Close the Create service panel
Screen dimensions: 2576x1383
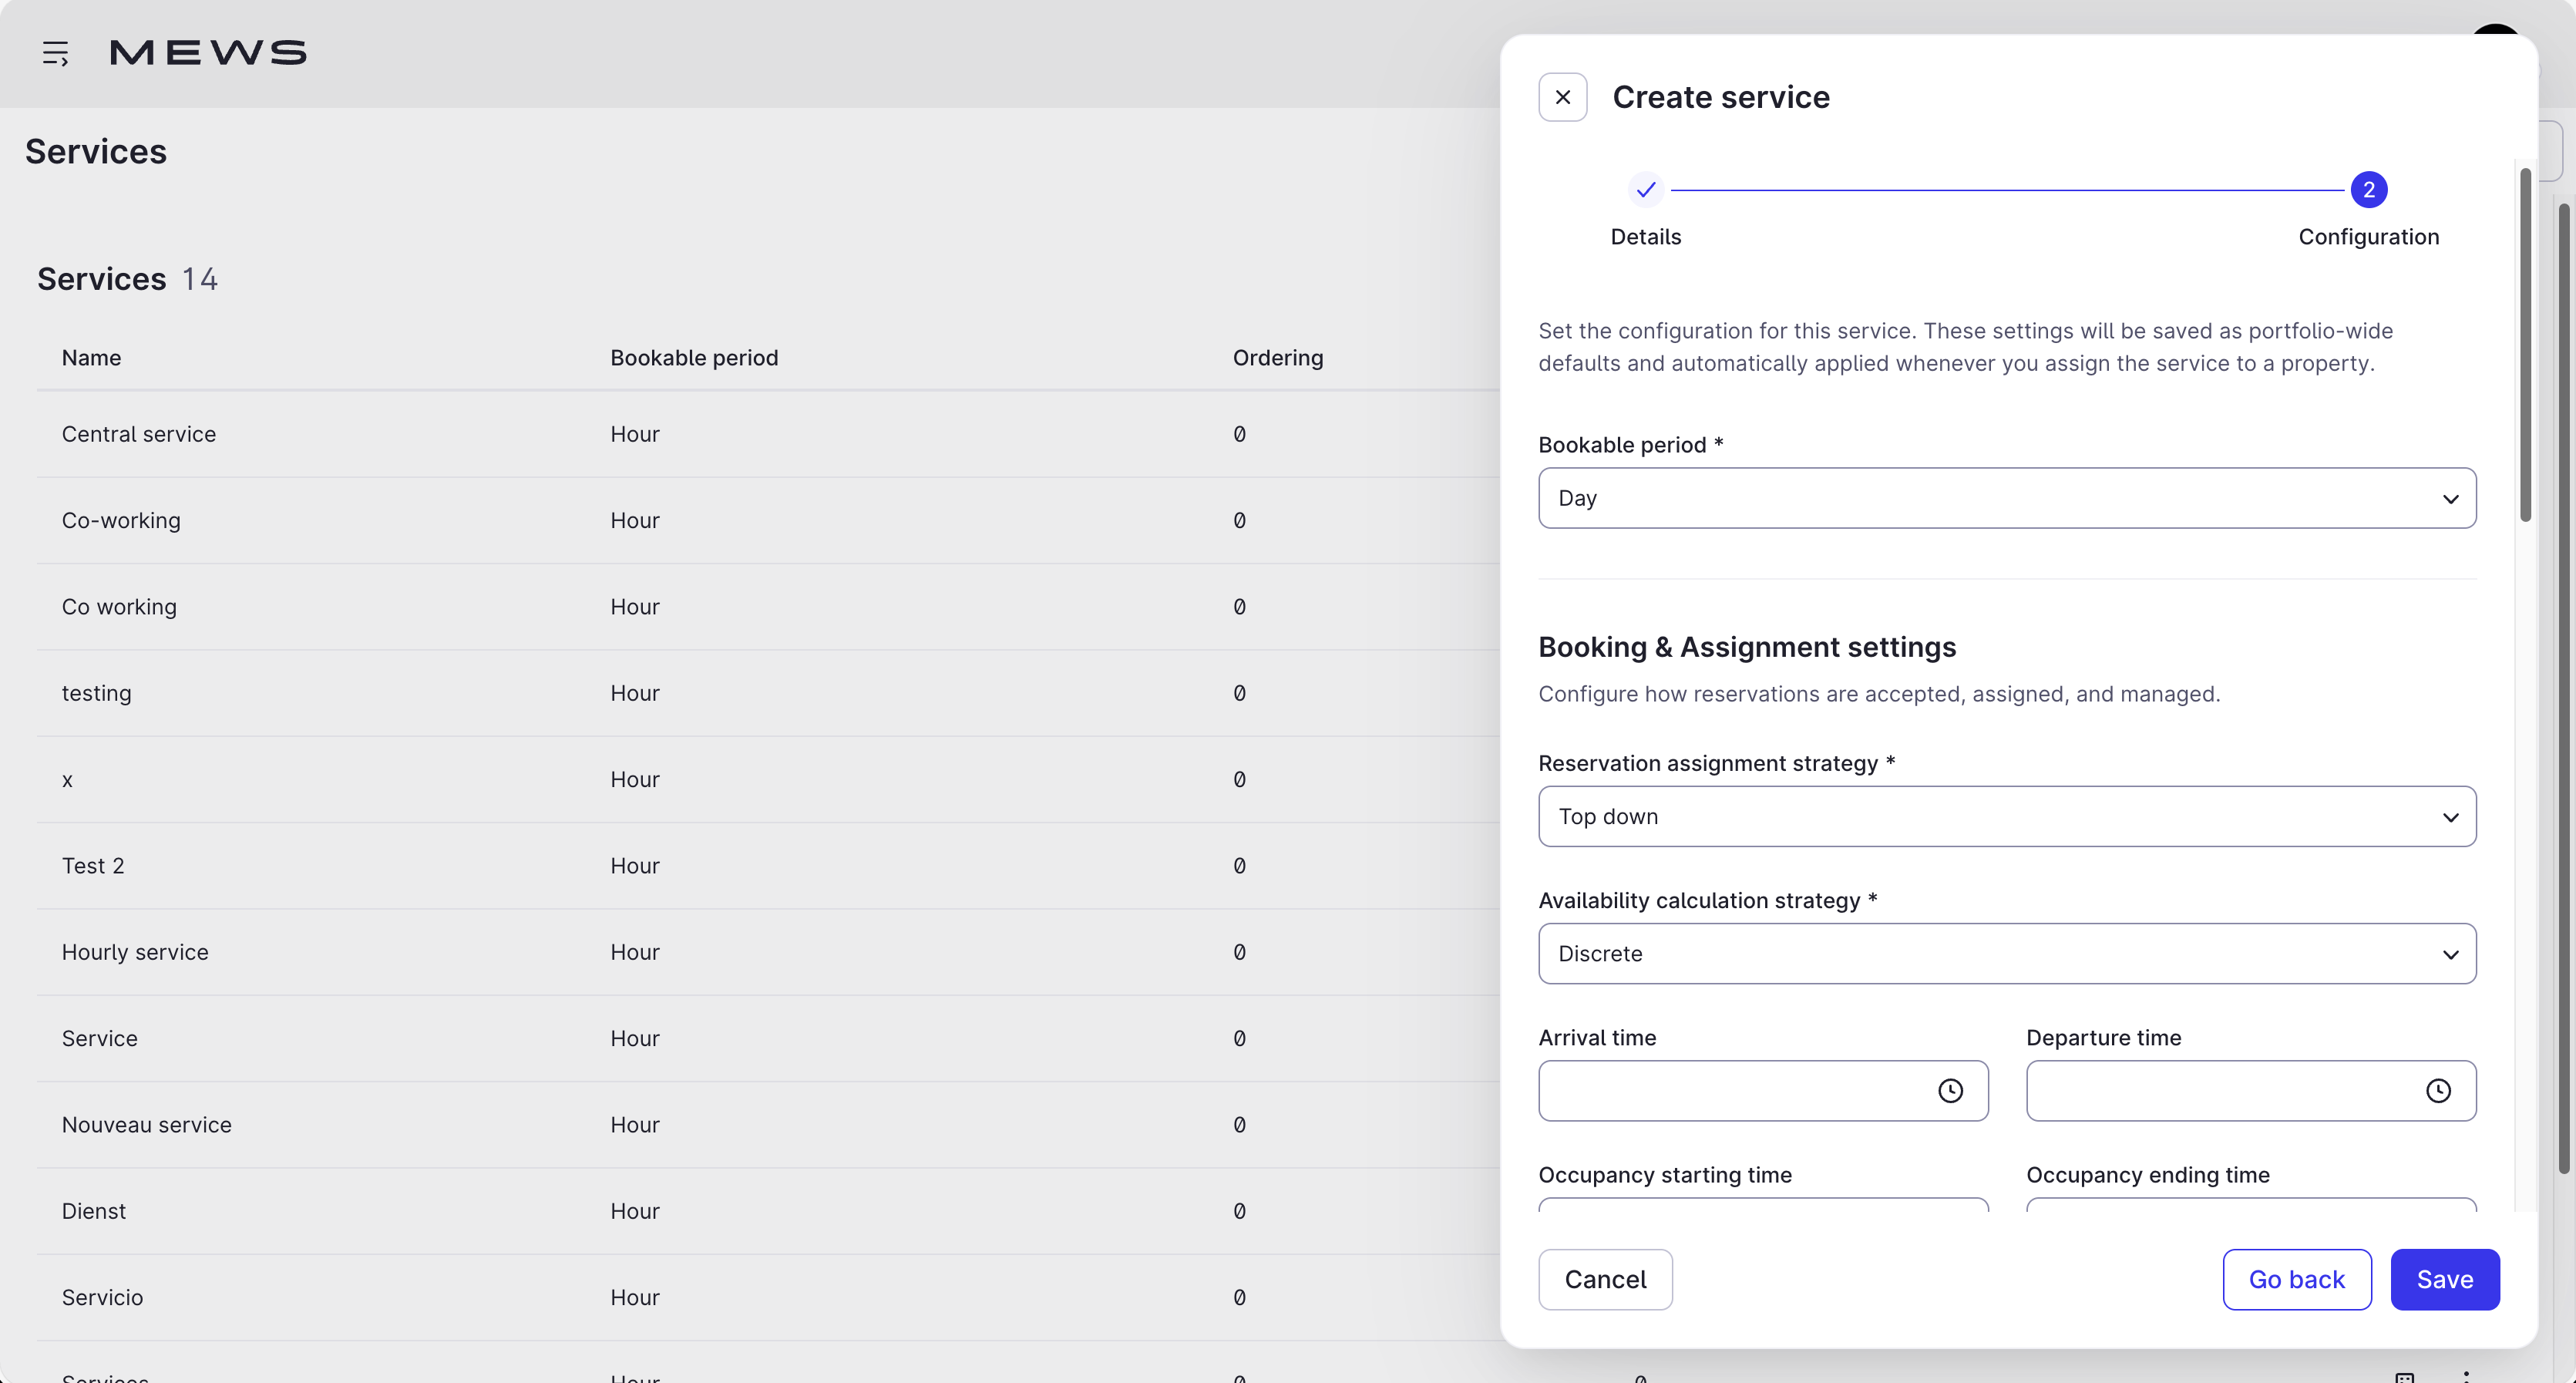[1562, 97]
